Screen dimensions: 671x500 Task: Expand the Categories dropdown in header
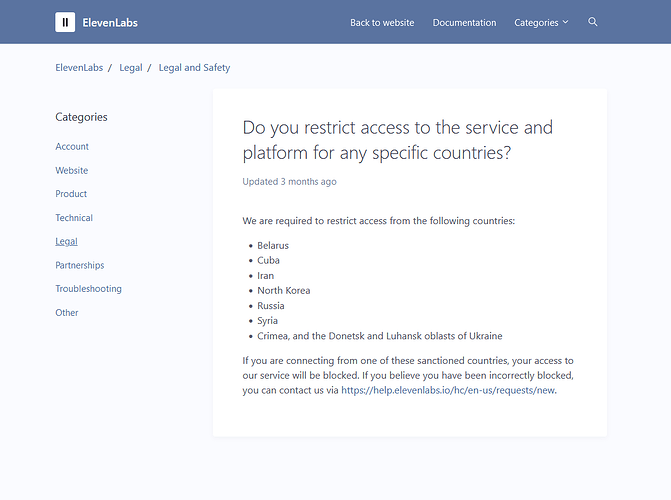click(x=541, y=23)
